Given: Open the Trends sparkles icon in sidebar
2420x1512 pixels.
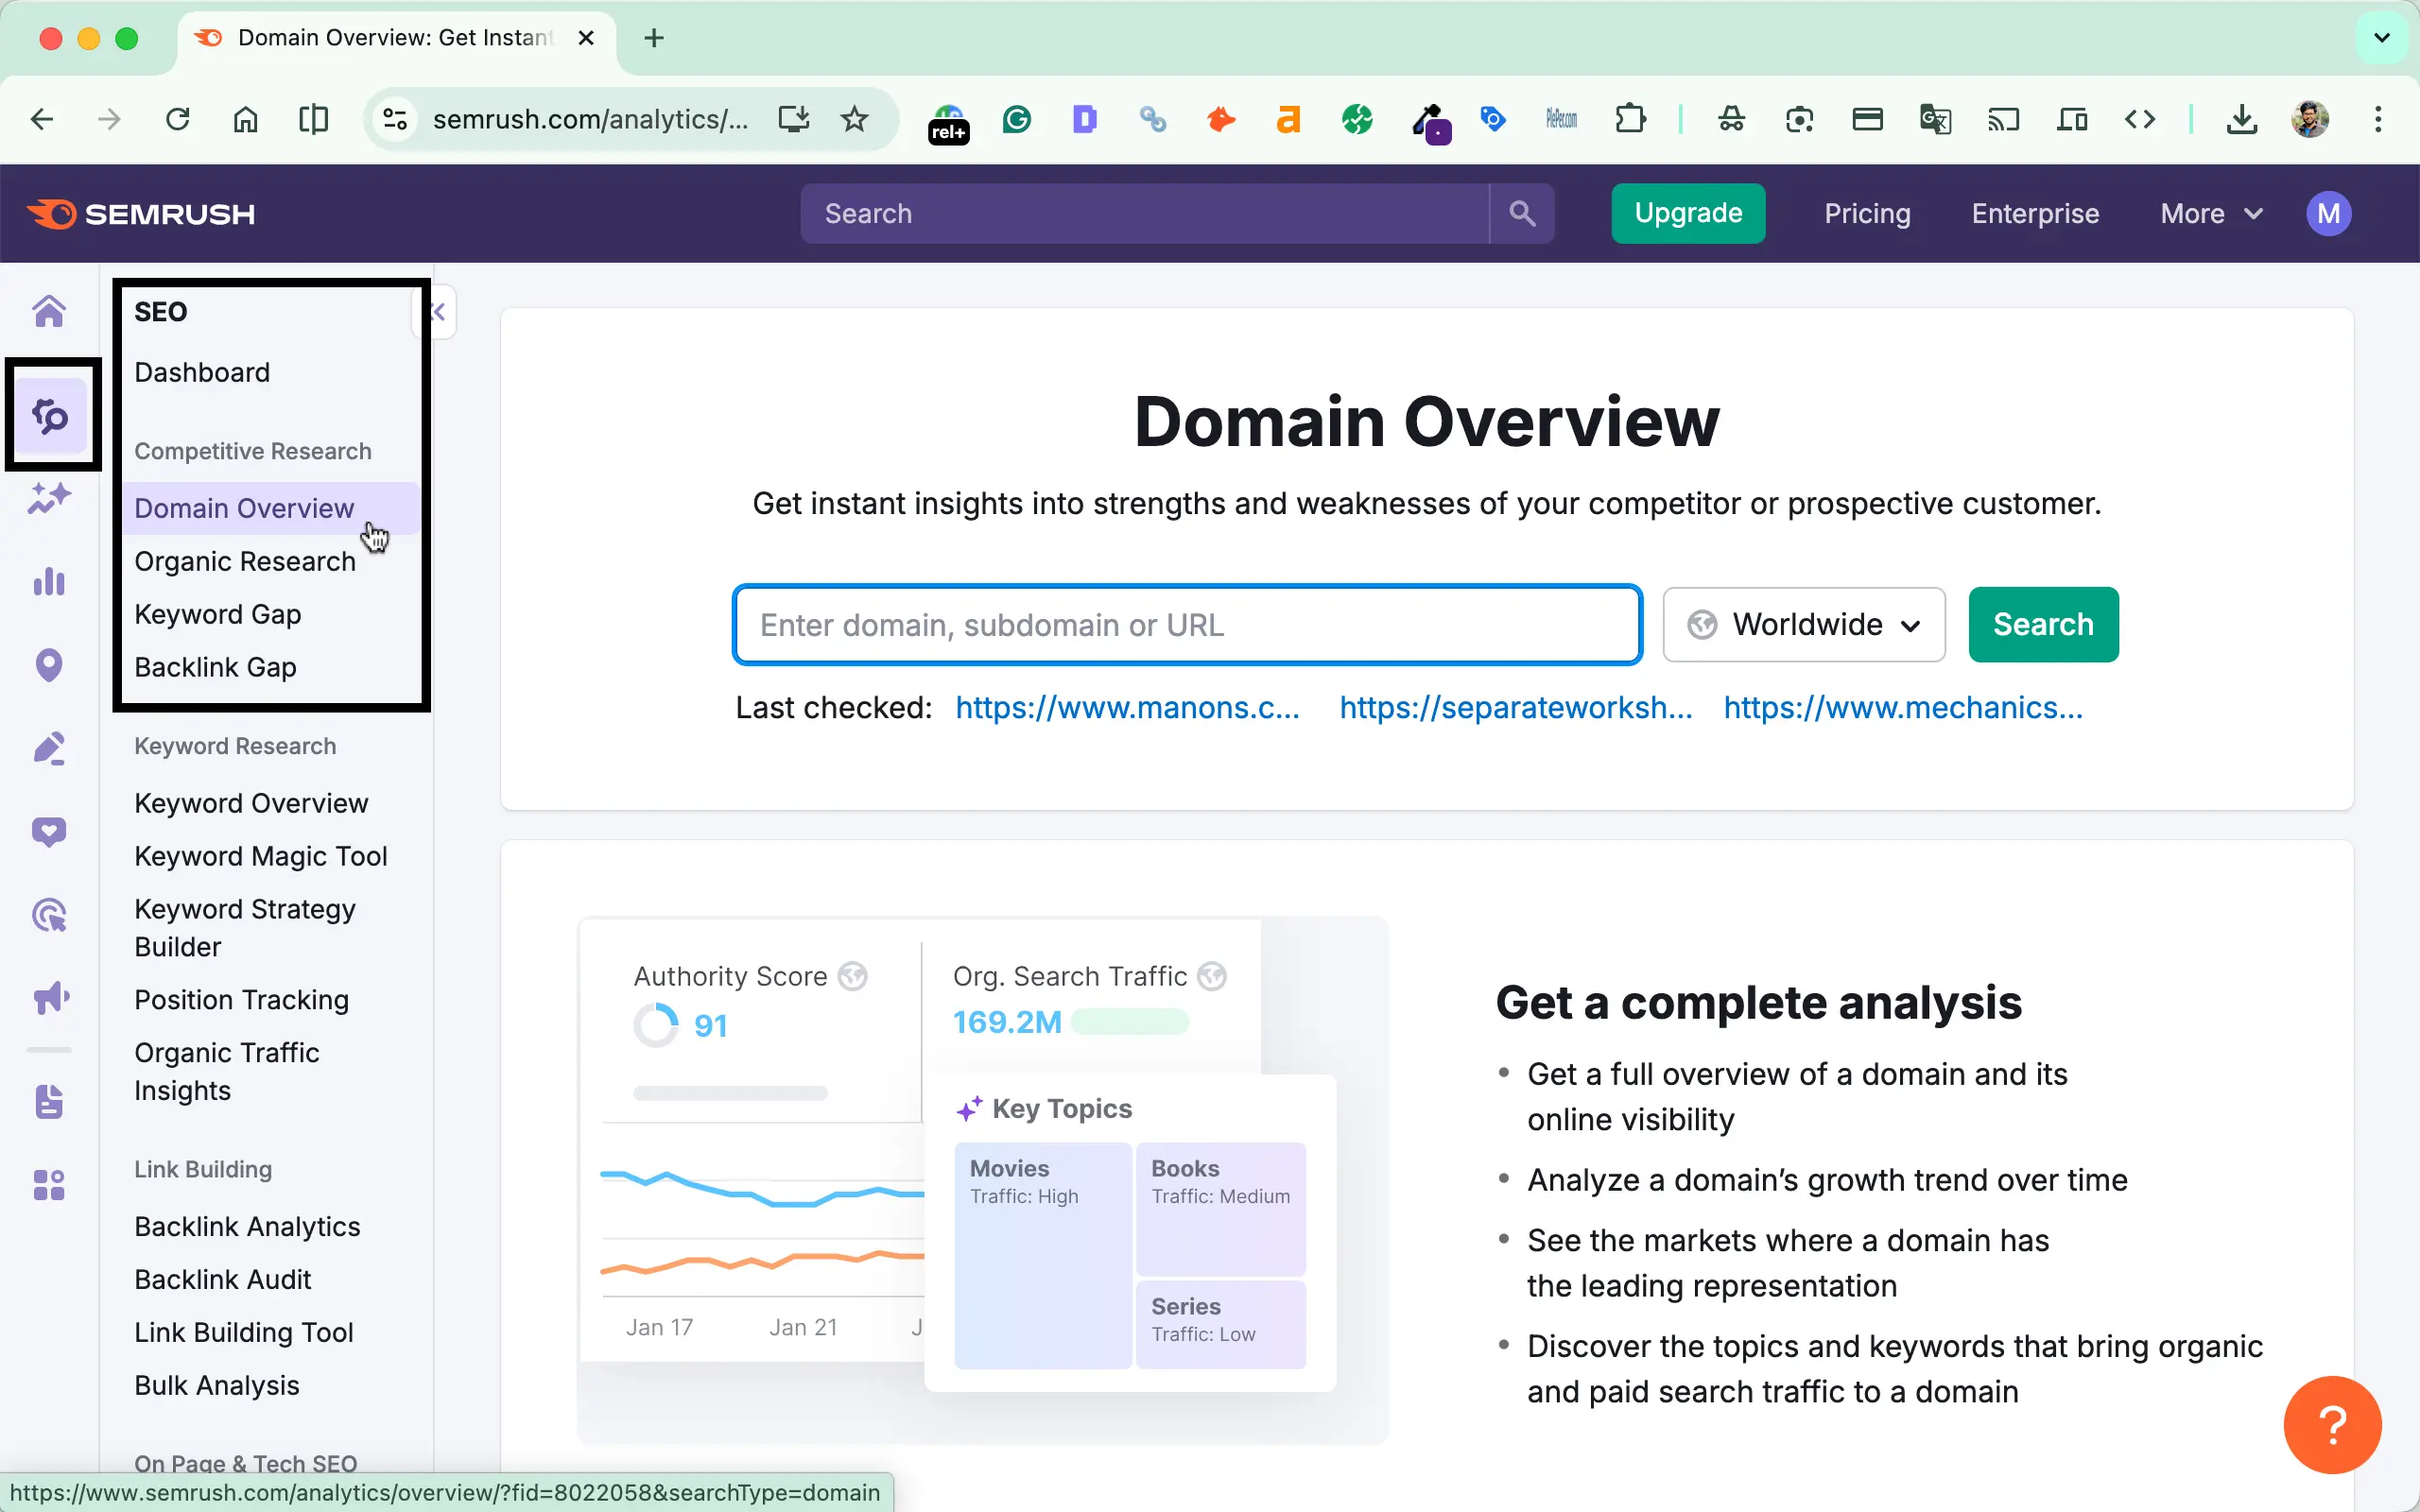Looking at the screenshot, I should 49,497.
